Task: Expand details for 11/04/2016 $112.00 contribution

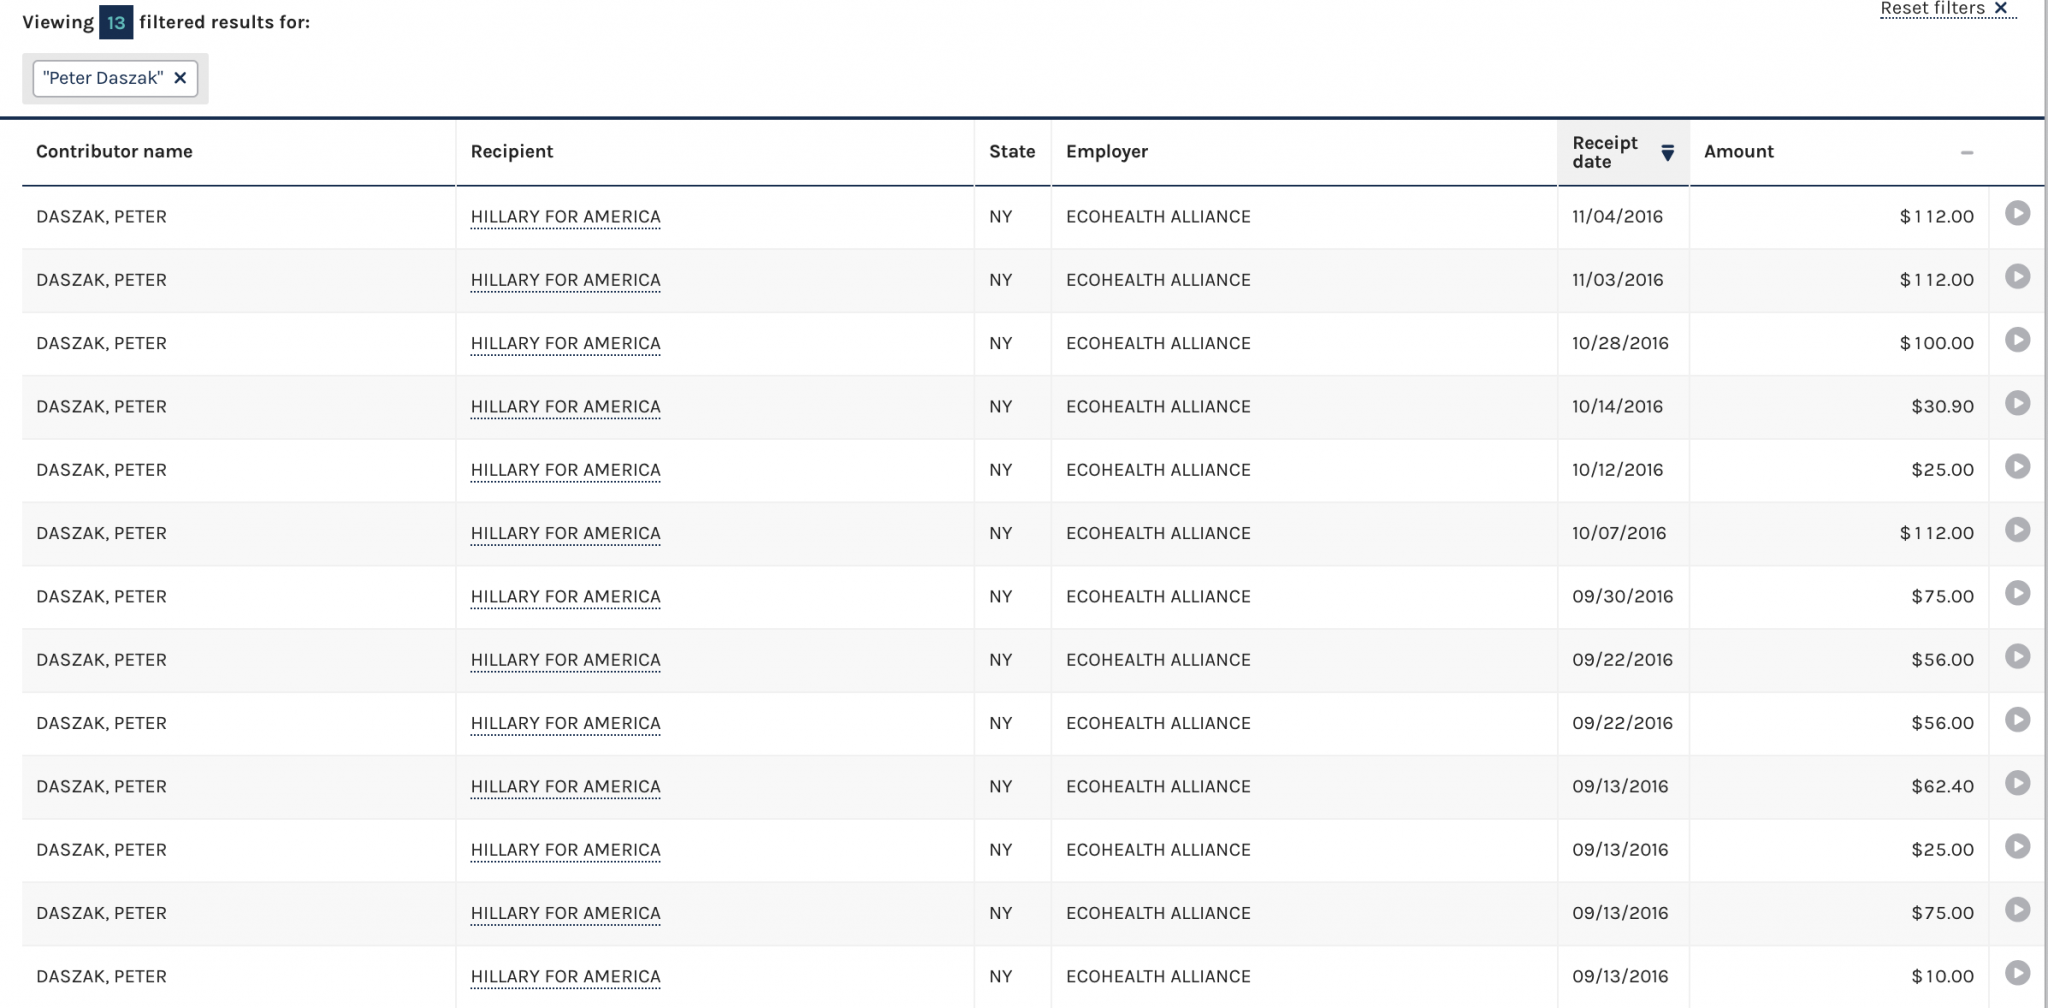Action: [2017, 213]
